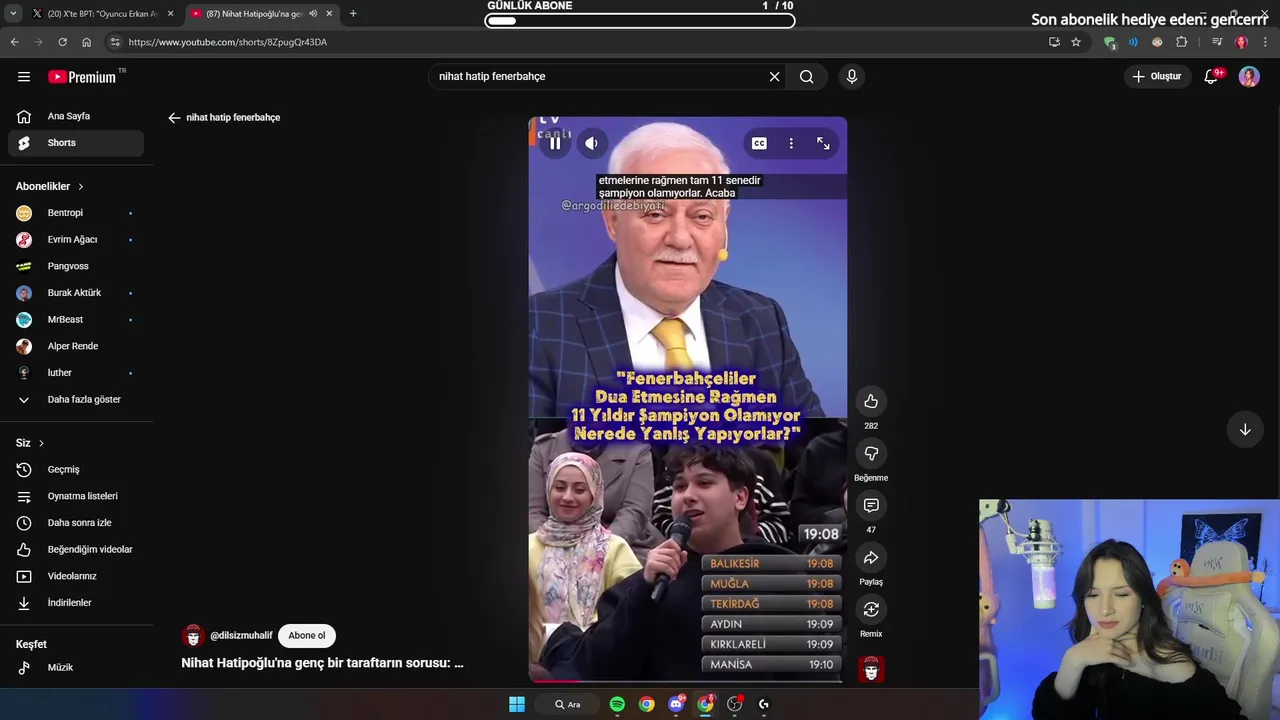Open @dilsizmuhalif channel link
Viewport: 1280px width, 720px height.
[x=241, y=635]
